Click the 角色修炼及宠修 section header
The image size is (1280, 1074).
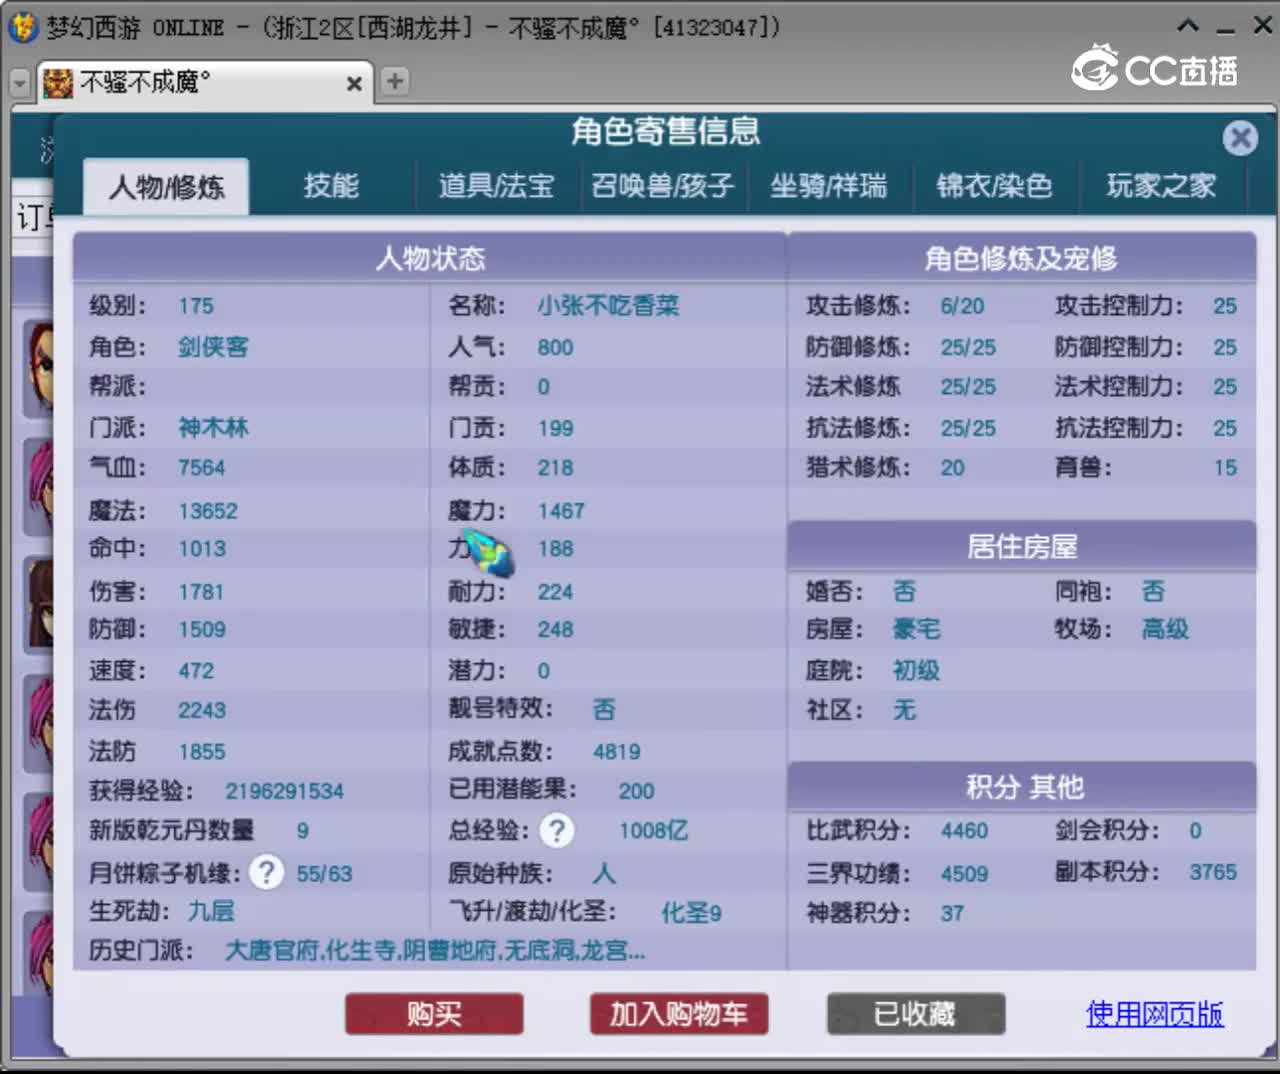click(1021, 259)
